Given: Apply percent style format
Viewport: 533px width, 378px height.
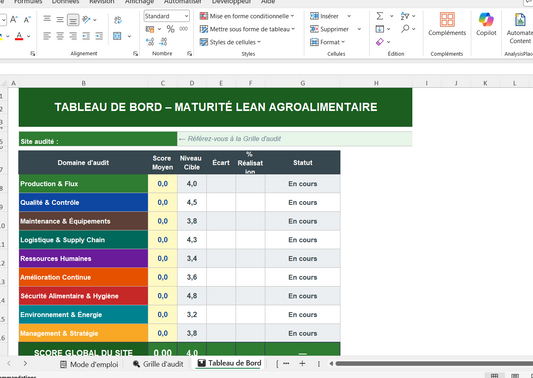Looking at the screenshot, I should 170,29.
